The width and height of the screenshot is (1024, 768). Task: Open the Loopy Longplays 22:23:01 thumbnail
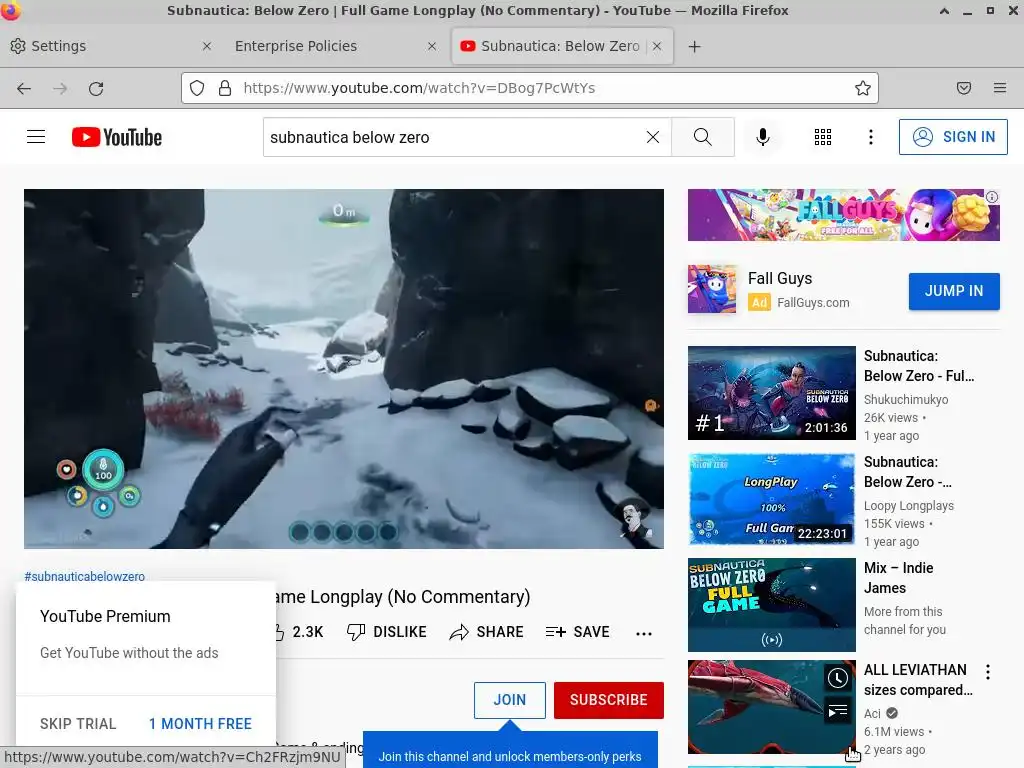tap(771, 499)
